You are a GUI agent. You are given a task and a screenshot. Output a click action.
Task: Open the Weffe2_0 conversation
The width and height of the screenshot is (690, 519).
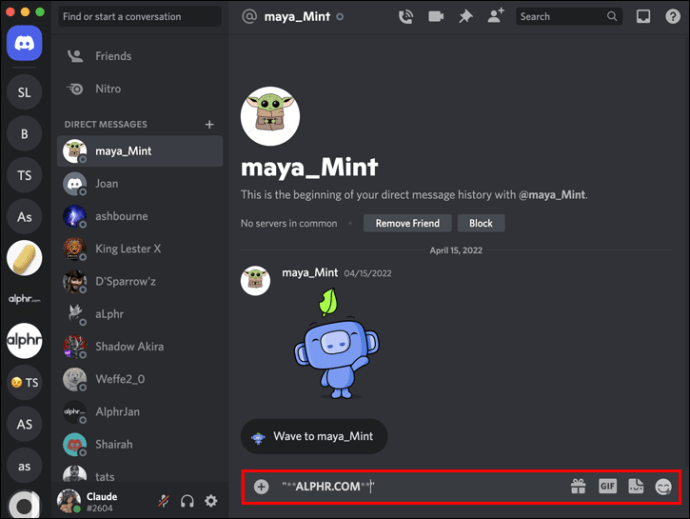point(139,379)
